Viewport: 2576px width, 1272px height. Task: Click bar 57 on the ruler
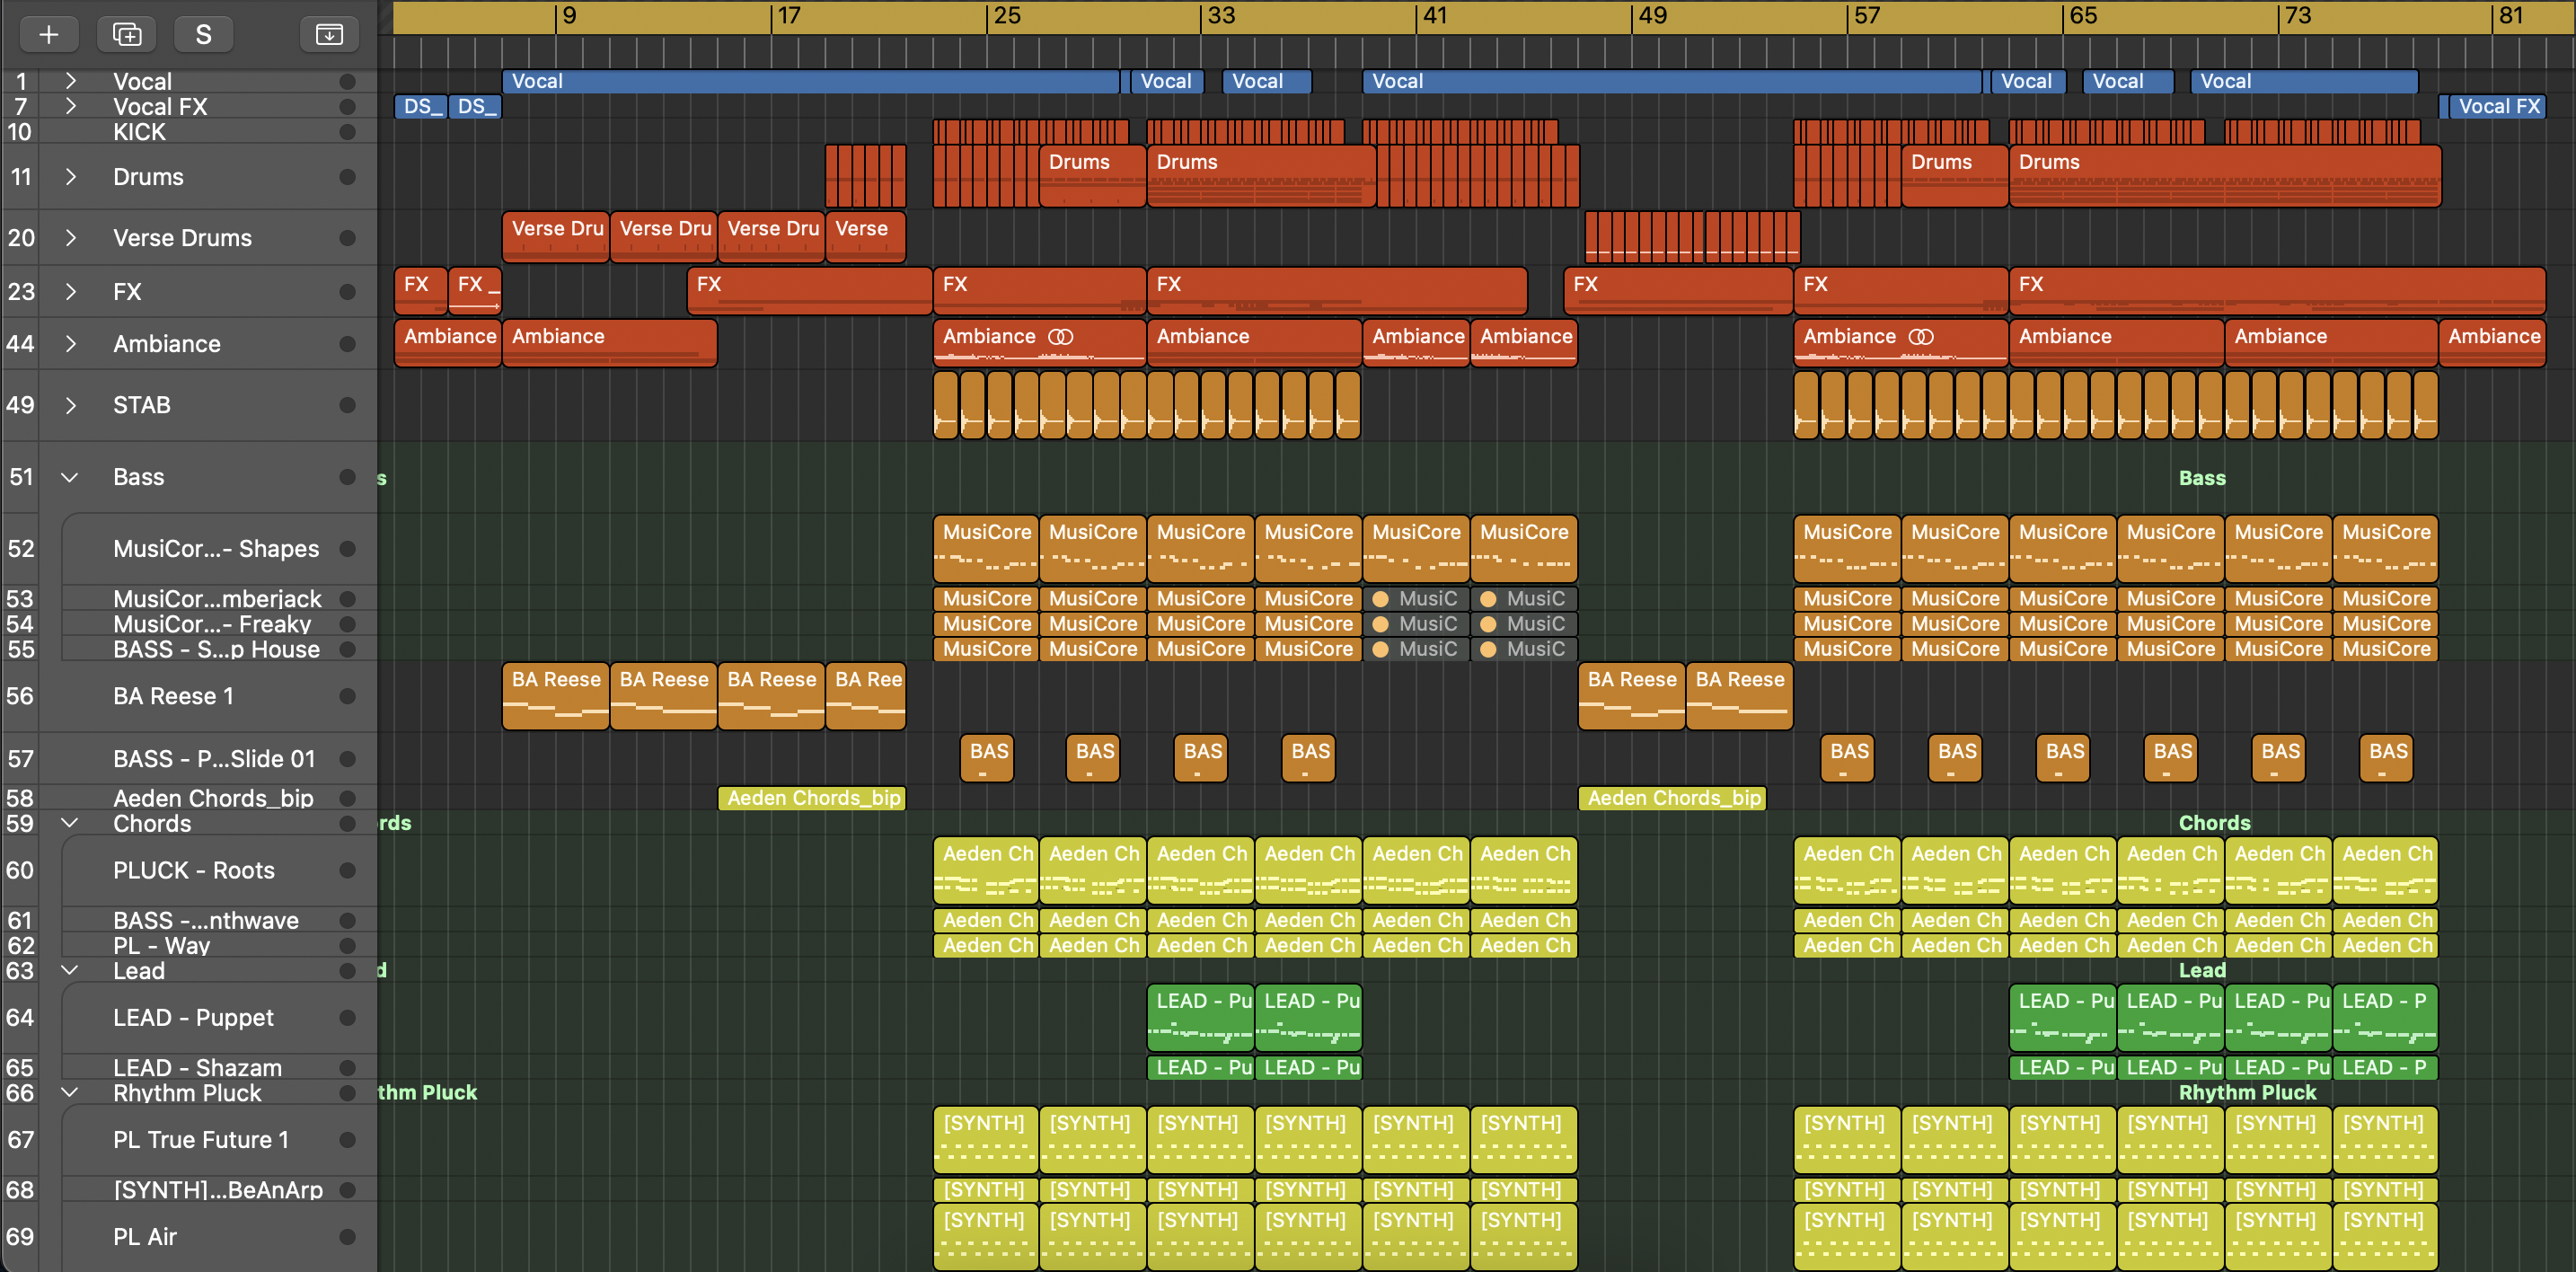click(1866, 16)
